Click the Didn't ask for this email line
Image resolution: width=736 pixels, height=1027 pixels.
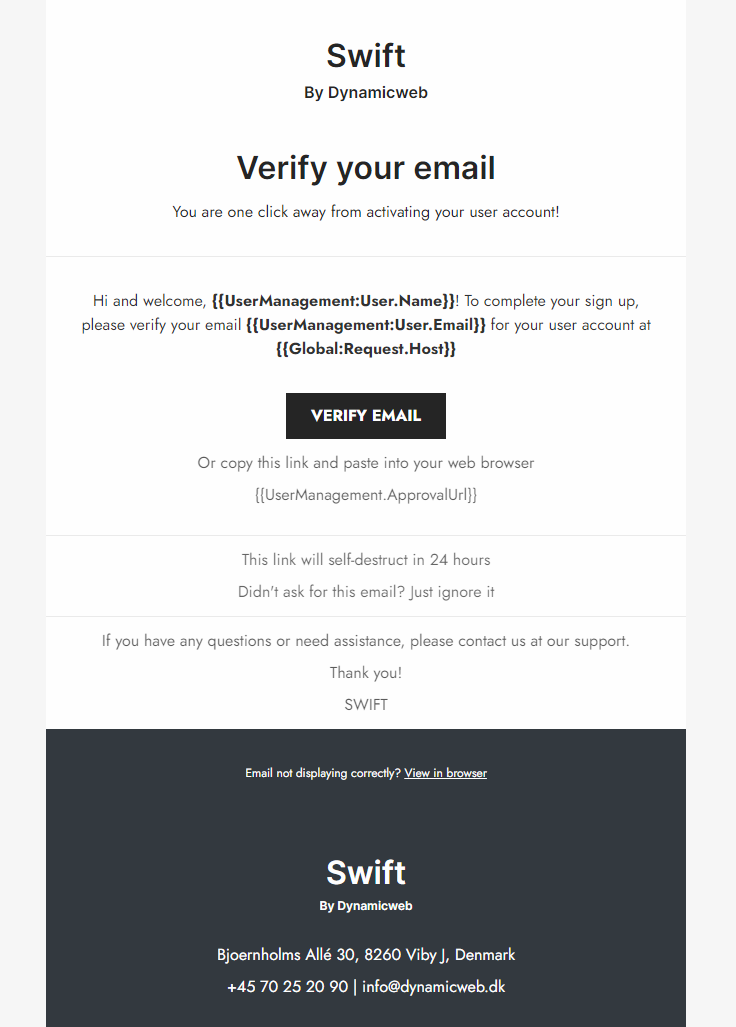[366, 592]
